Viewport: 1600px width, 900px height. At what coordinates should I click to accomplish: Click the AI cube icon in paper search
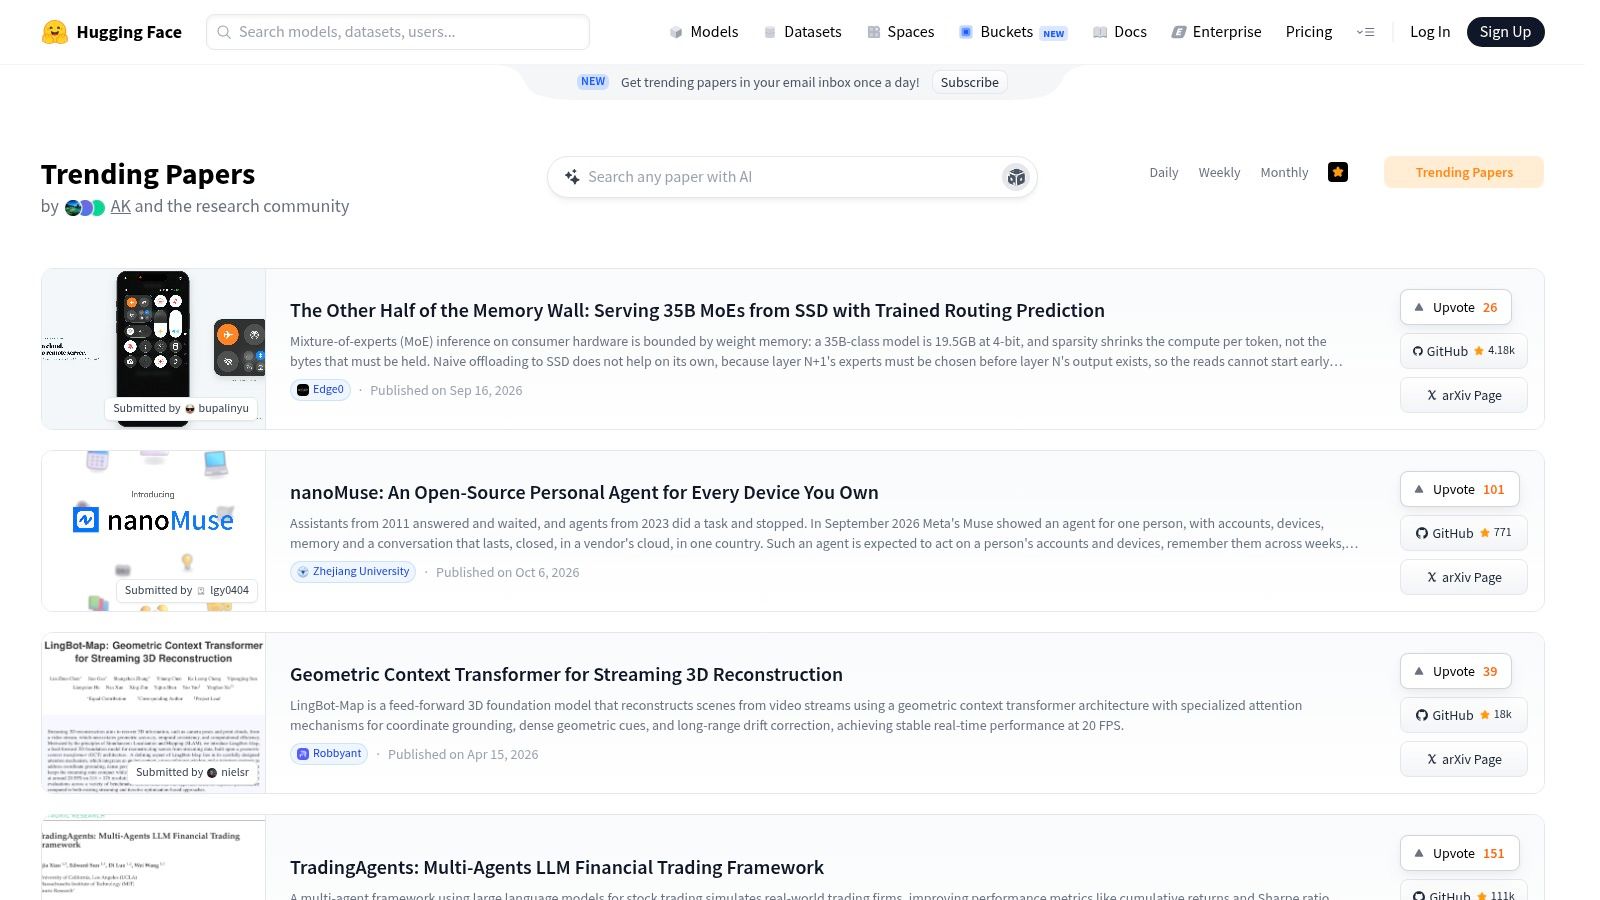pos(1016,177)
